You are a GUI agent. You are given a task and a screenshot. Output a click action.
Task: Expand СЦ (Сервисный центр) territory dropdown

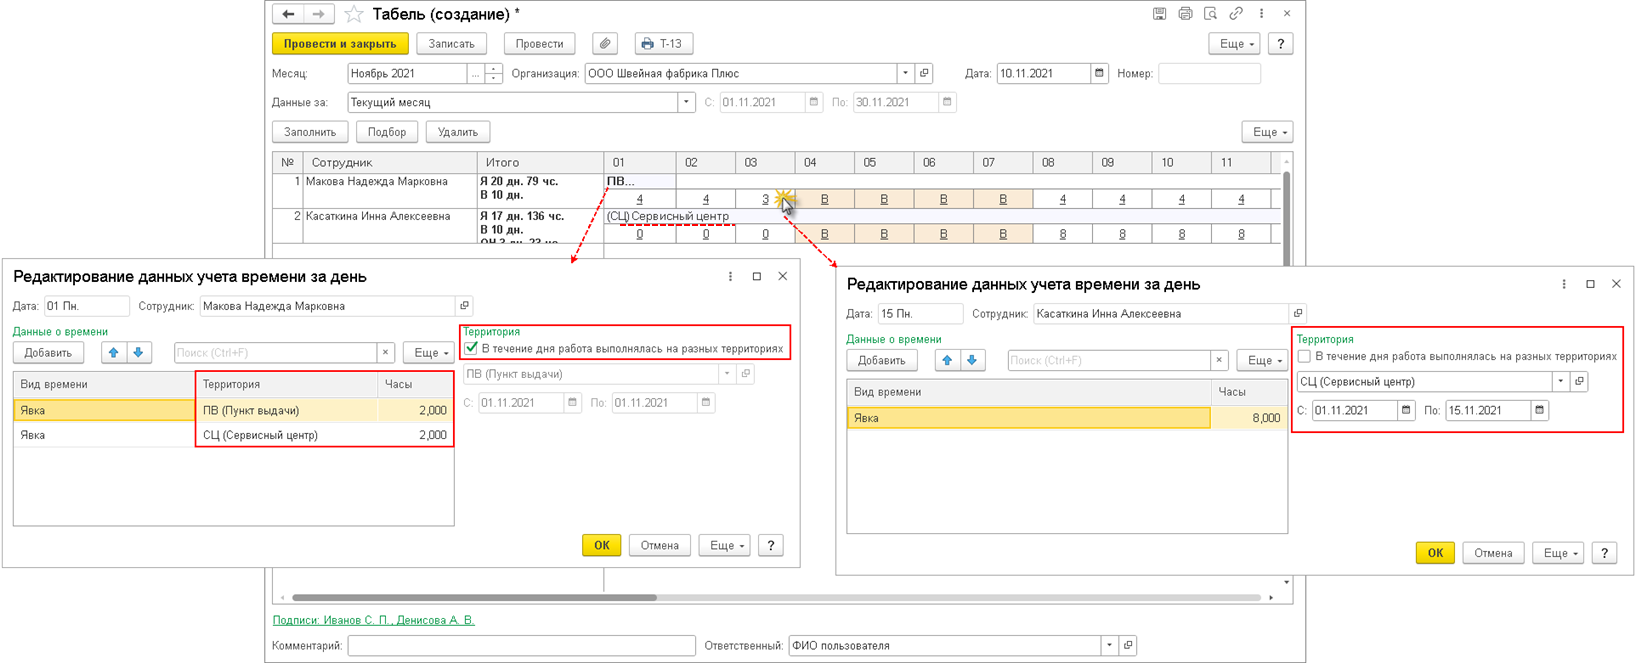pos(1560,382)
